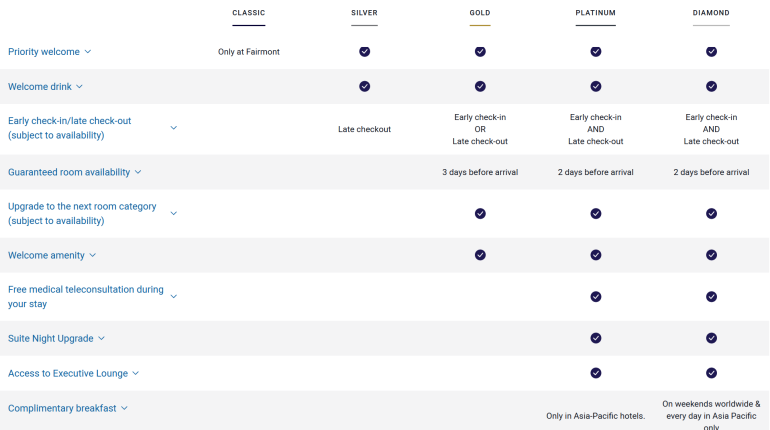This screenshot has height=430, width=770.
Task: Select the Diamond tier column header
Action: coord(711,13)
